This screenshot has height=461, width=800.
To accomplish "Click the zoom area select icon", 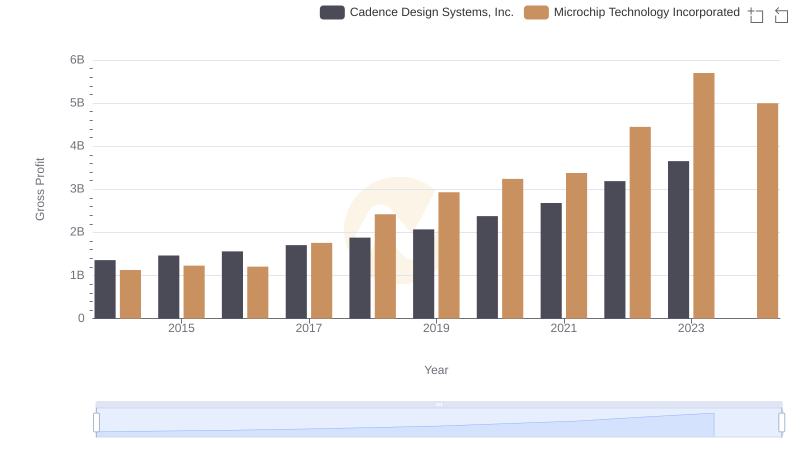I will click(x=756, y=15).
